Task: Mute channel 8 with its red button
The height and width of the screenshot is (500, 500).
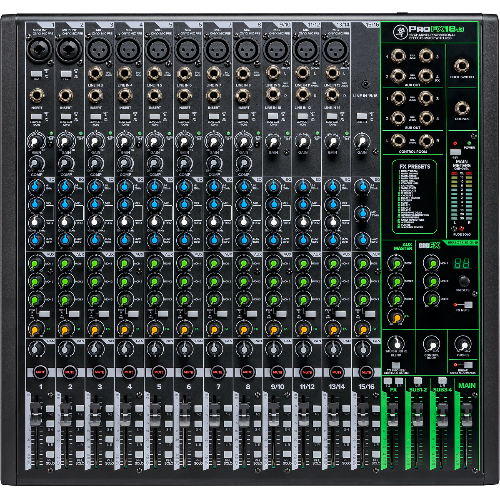Action: pos(247,372)
